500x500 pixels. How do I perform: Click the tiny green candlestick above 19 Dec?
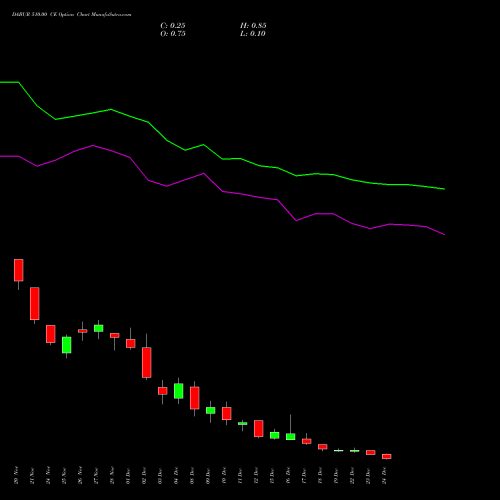(339, 450)
